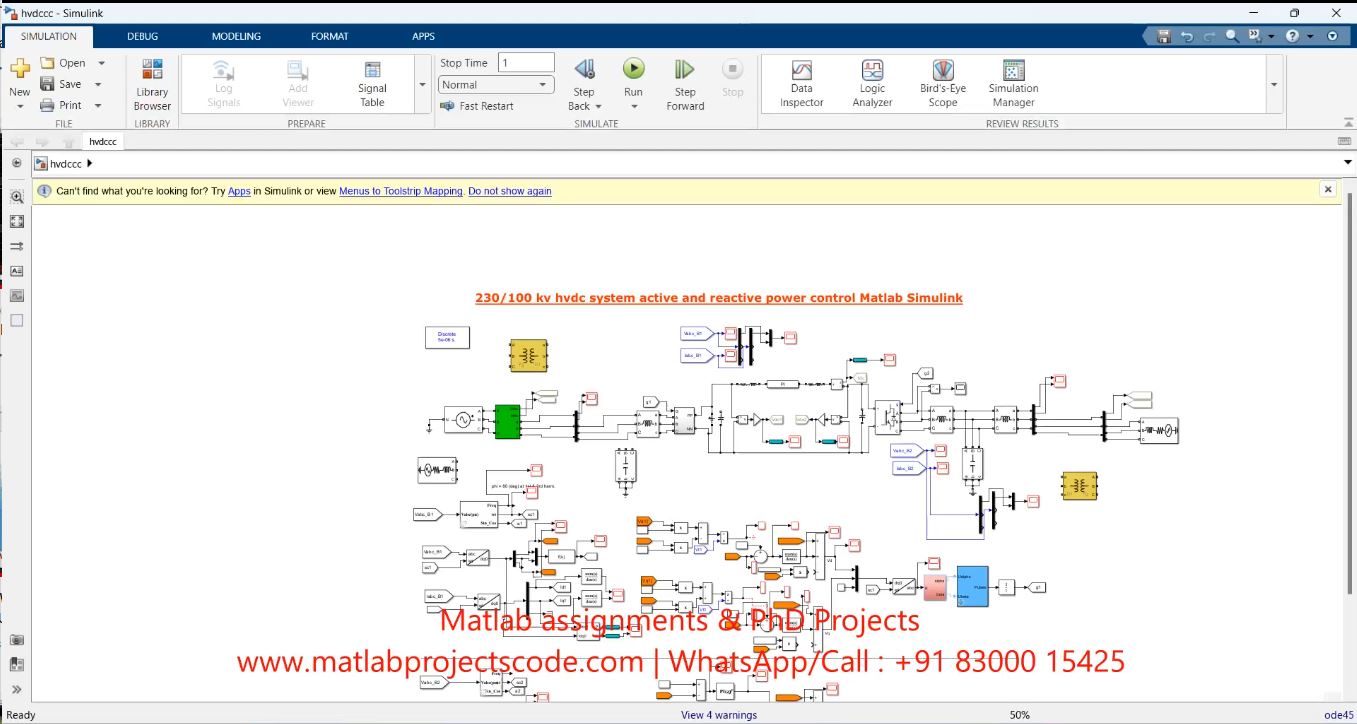
Task: Click the model title annotation
Action: click(718, 298)
